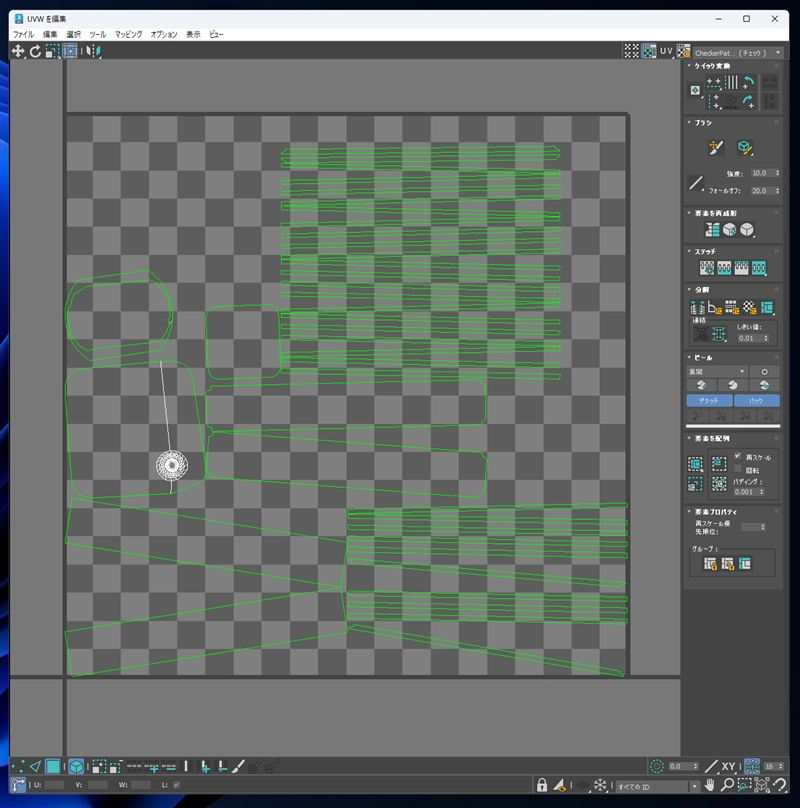Select the Polygon sub-object mode icon
800x808 pixels.
pyautogui.click(x=53, y=766)
